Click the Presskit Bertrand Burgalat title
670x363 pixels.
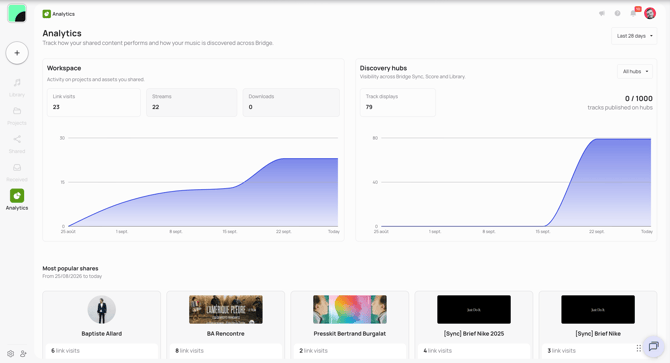(350, 334)
